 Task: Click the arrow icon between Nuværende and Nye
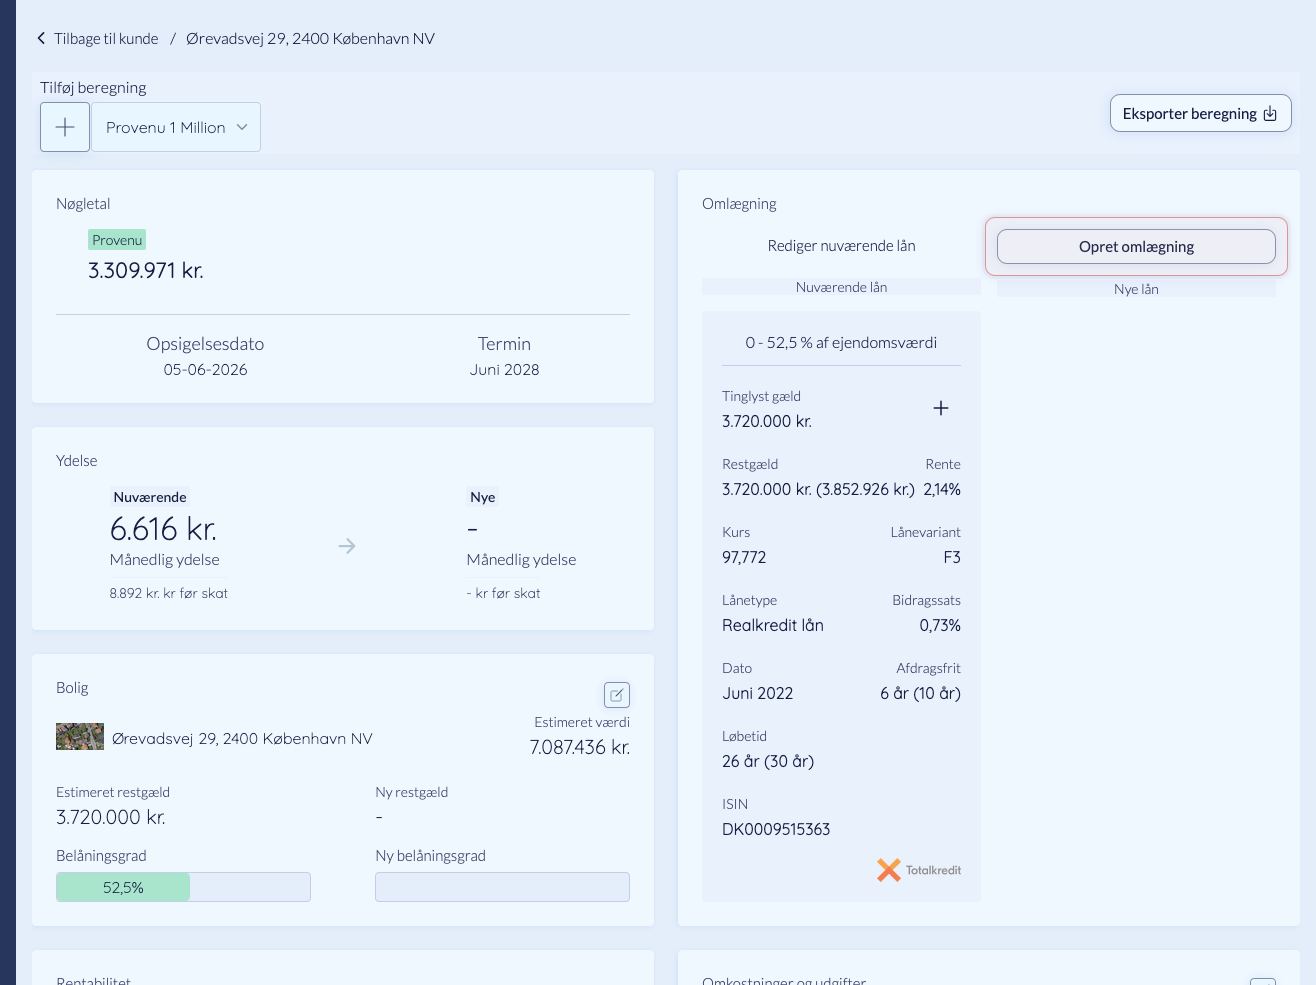tap(347, 546)
